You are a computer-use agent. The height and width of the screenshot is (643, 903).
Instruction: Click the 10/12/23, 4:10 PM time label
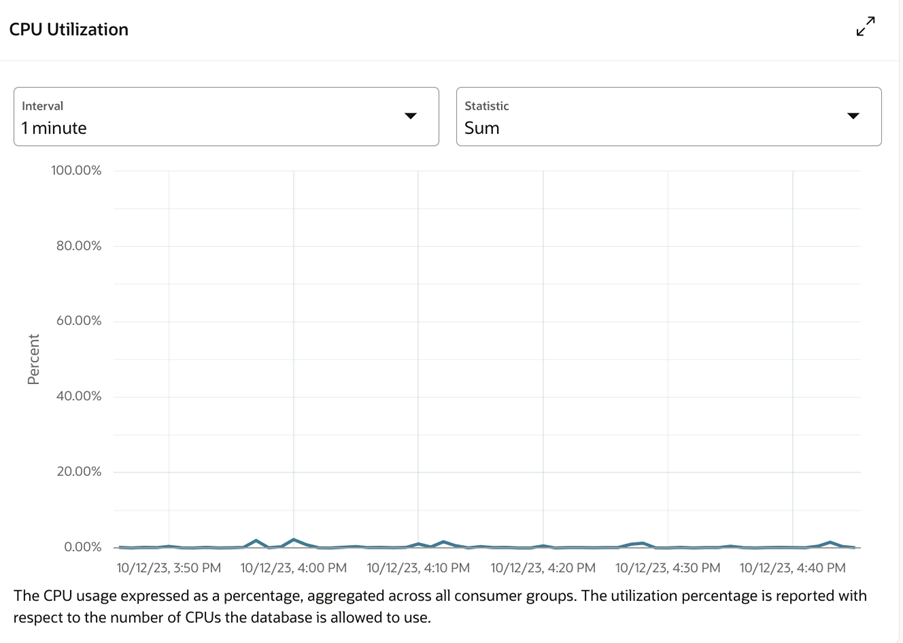[x=418, y=568]
